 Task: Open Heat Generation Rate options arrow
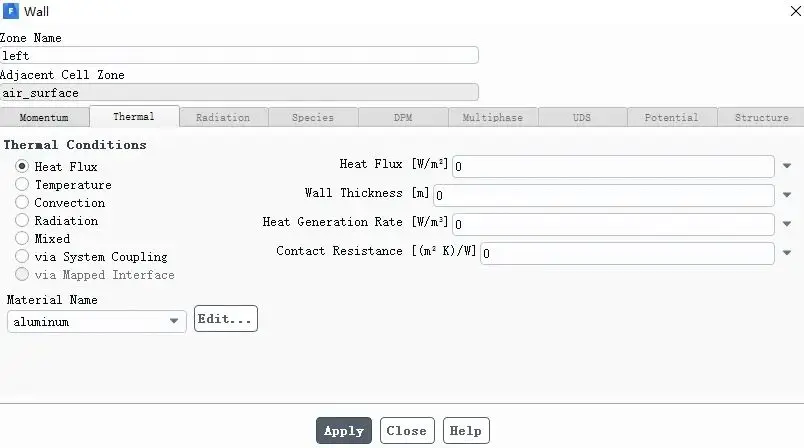[x=787, y=224]
